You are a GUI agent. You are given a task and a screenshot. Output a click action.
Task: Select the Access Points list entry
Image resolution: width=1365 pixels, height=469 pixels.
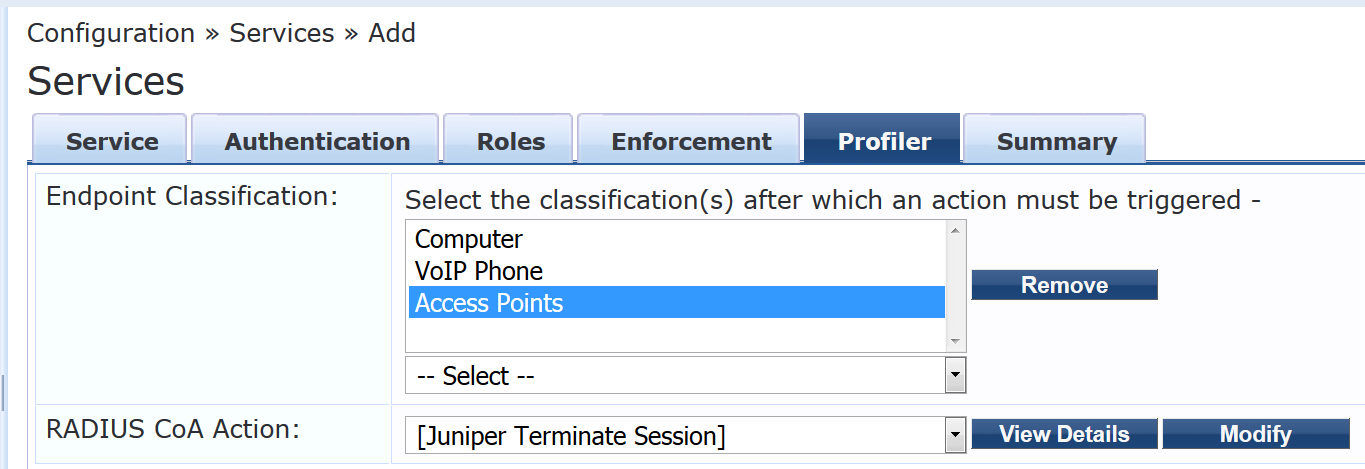point(488,303)
